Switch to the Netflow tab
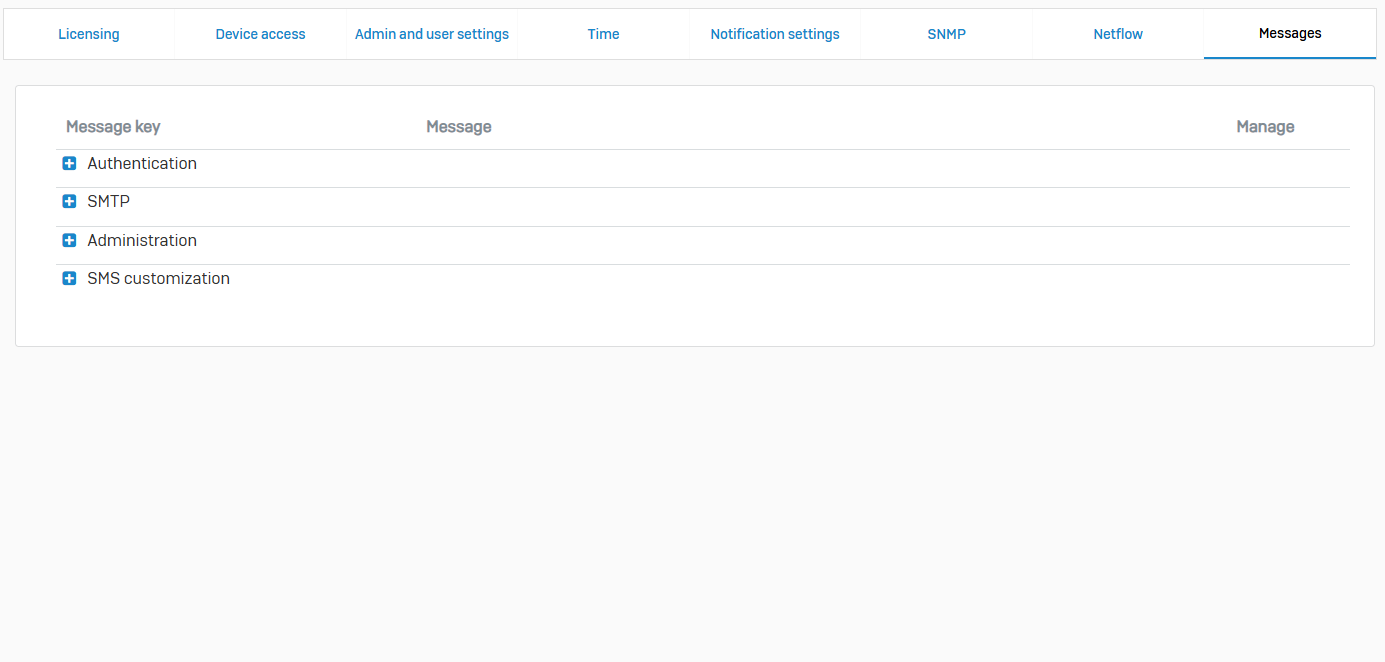The image size is (1385, 662). [1118, 34]
